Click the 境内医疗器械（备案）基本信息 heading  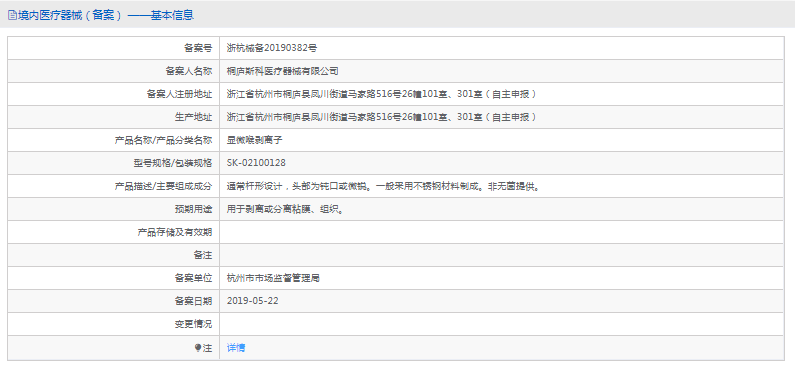(x=101, y=15)
